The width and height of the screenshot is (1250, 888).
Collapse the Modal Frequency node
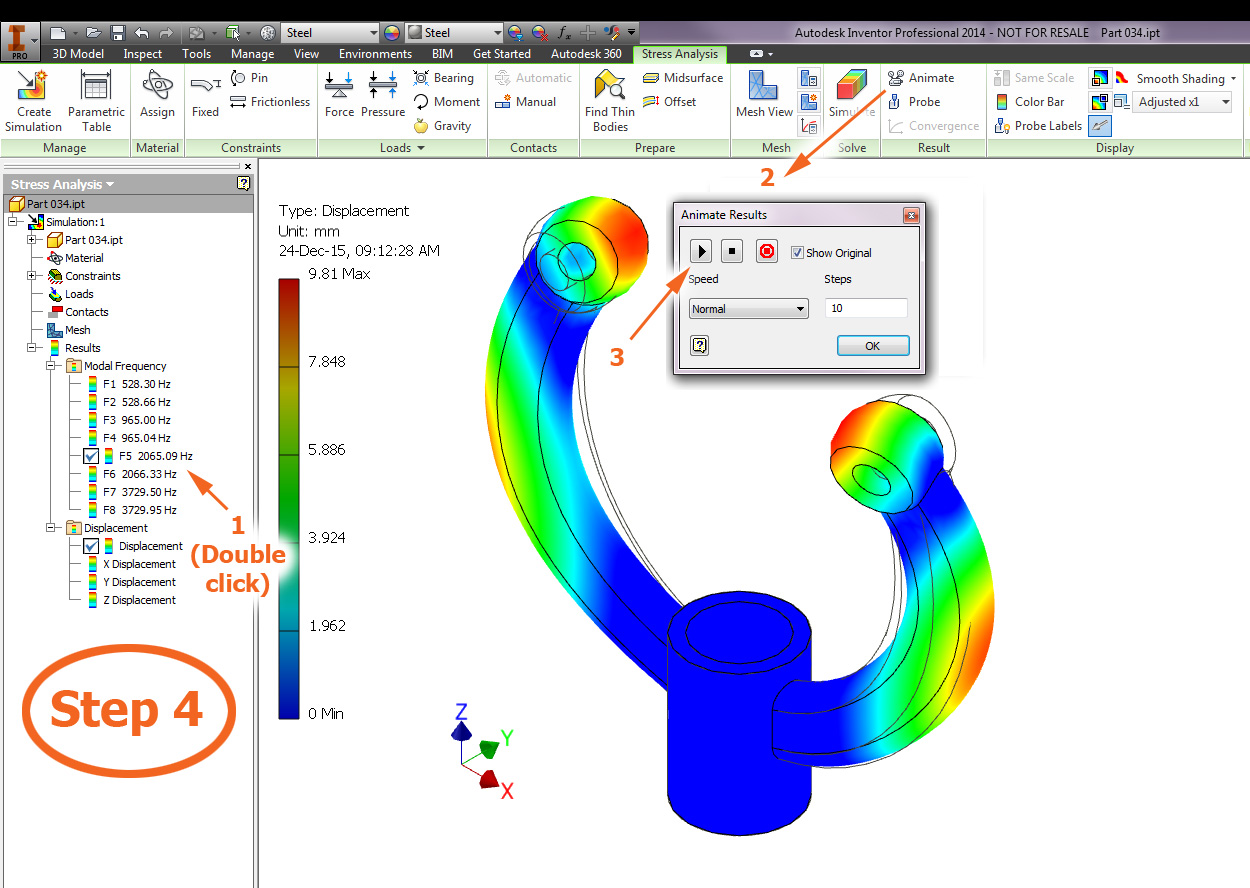(x=52, y=366)
